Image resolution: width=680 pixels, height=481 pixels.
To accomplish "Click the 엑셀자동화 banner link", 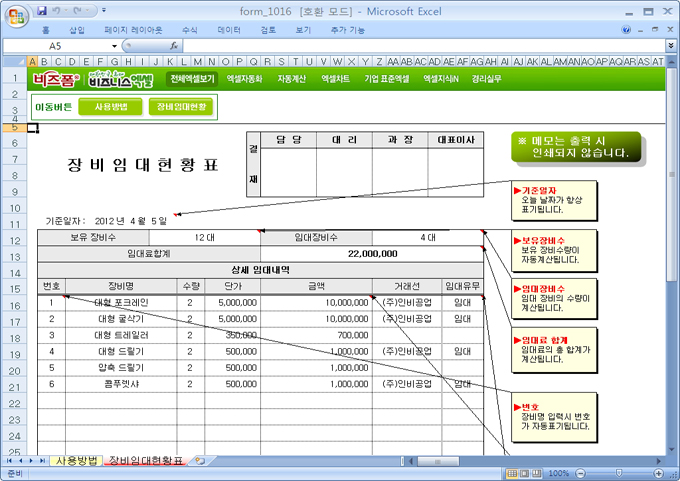I will pyautogui.click(x=245, y=79).
